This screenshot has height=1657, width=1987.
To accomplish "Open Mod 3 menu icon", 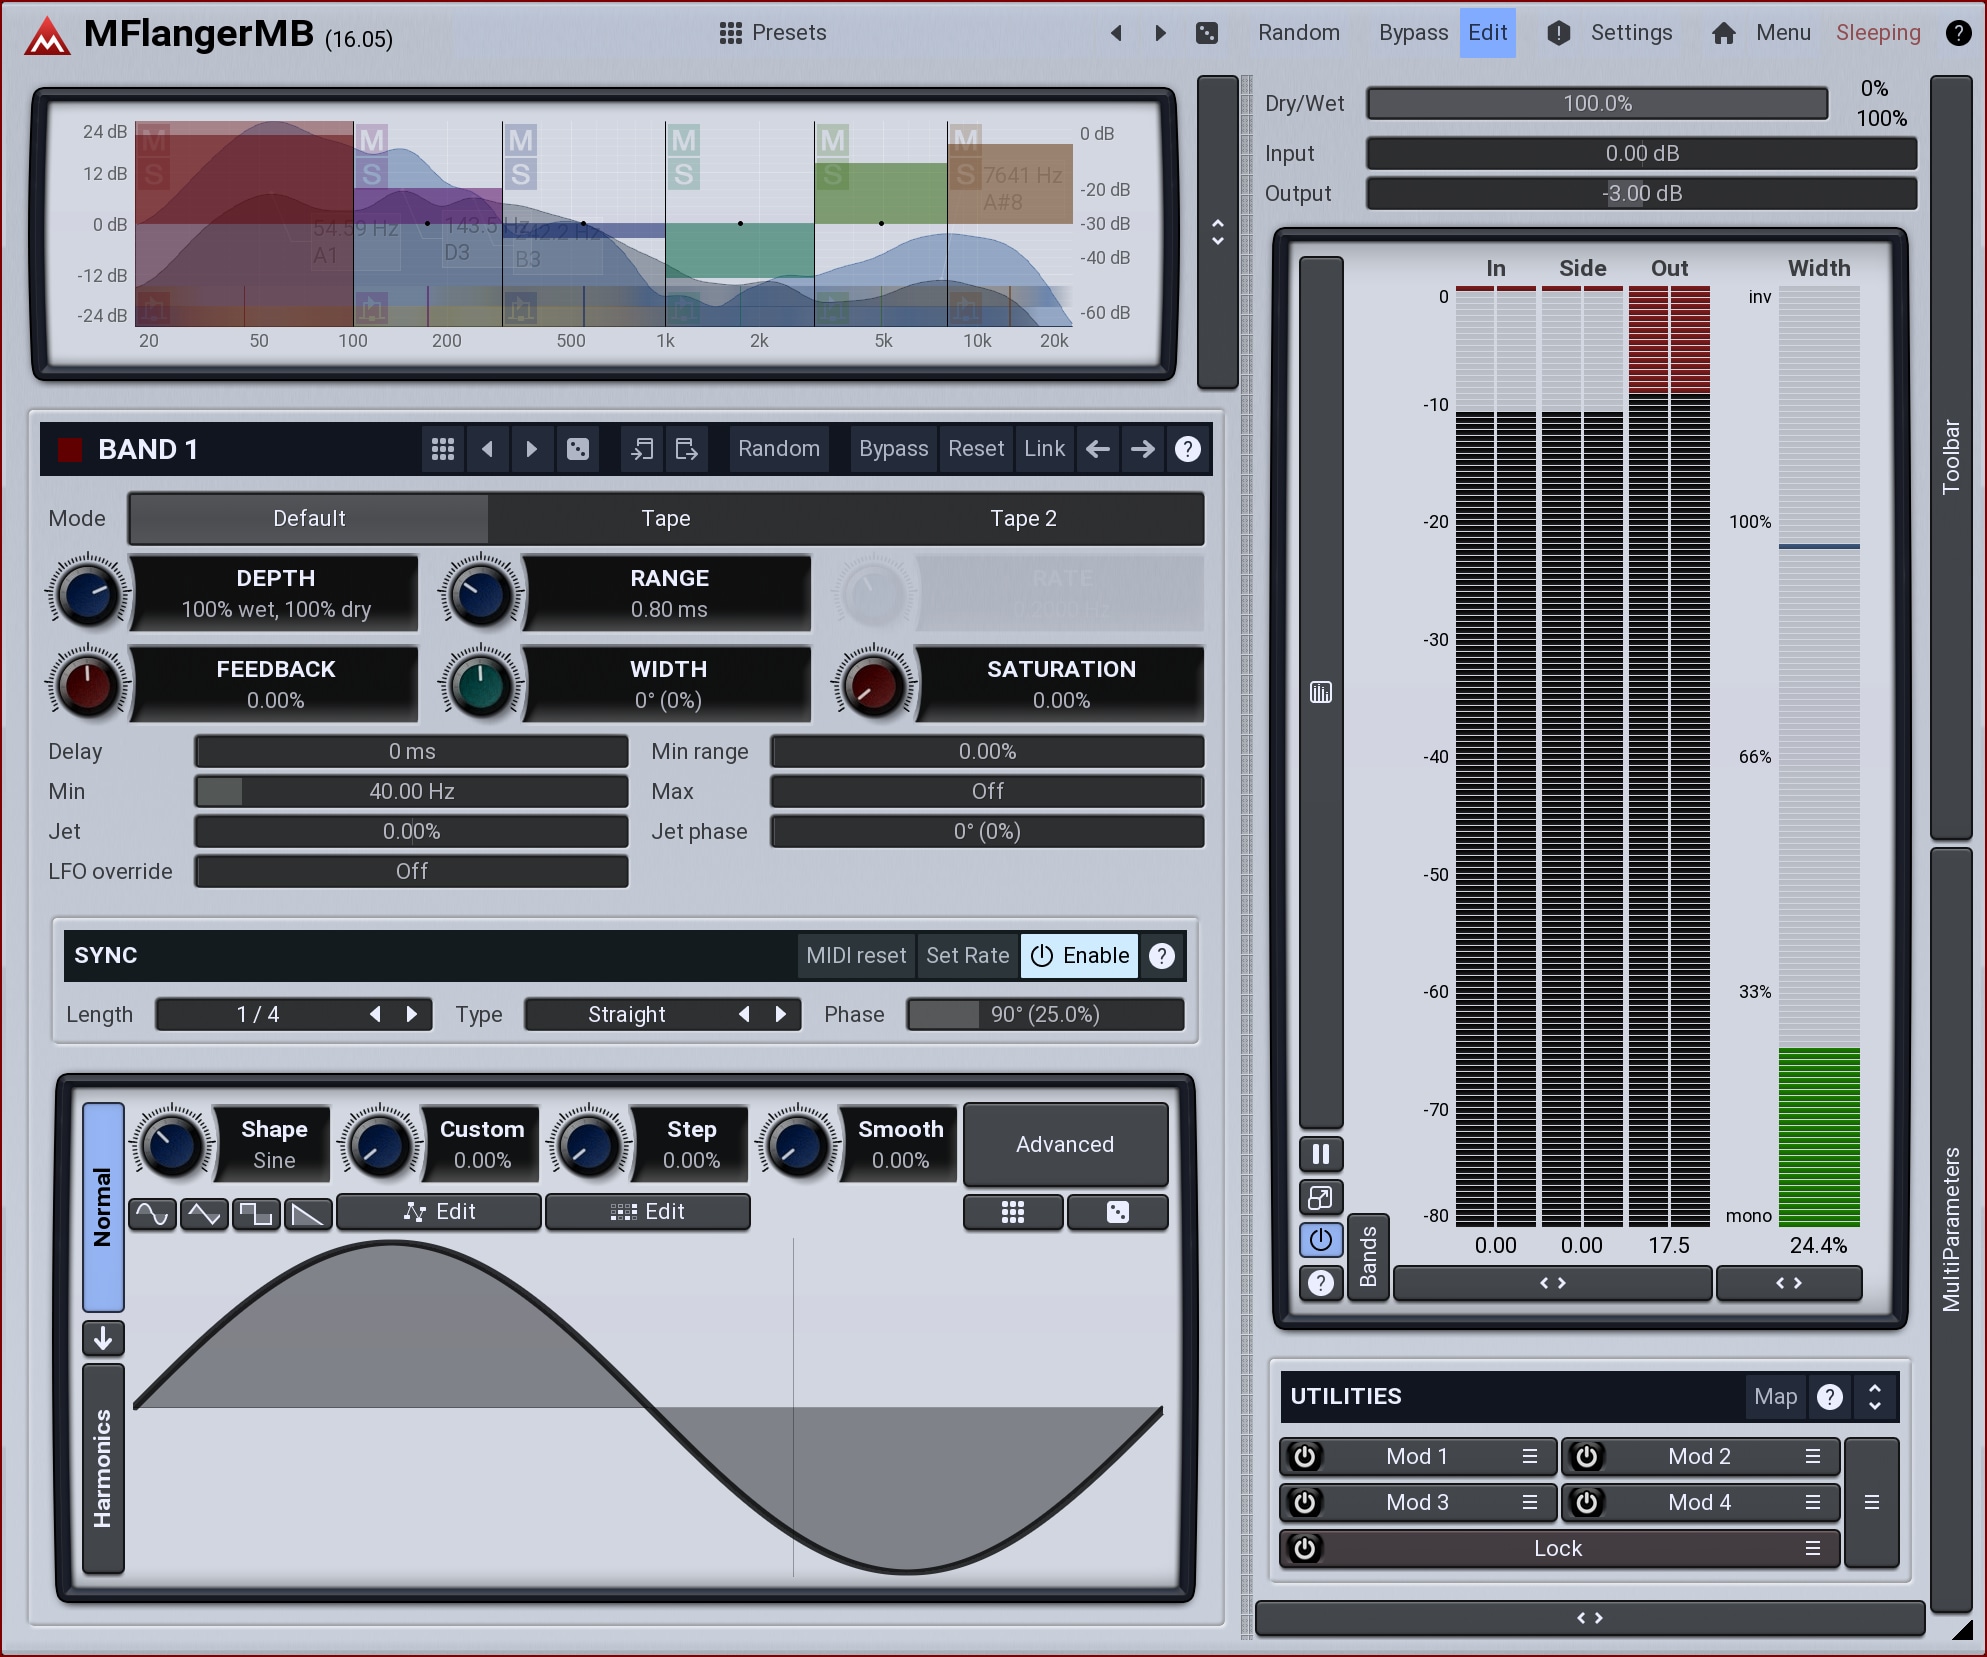I will click(1530, 1503).
